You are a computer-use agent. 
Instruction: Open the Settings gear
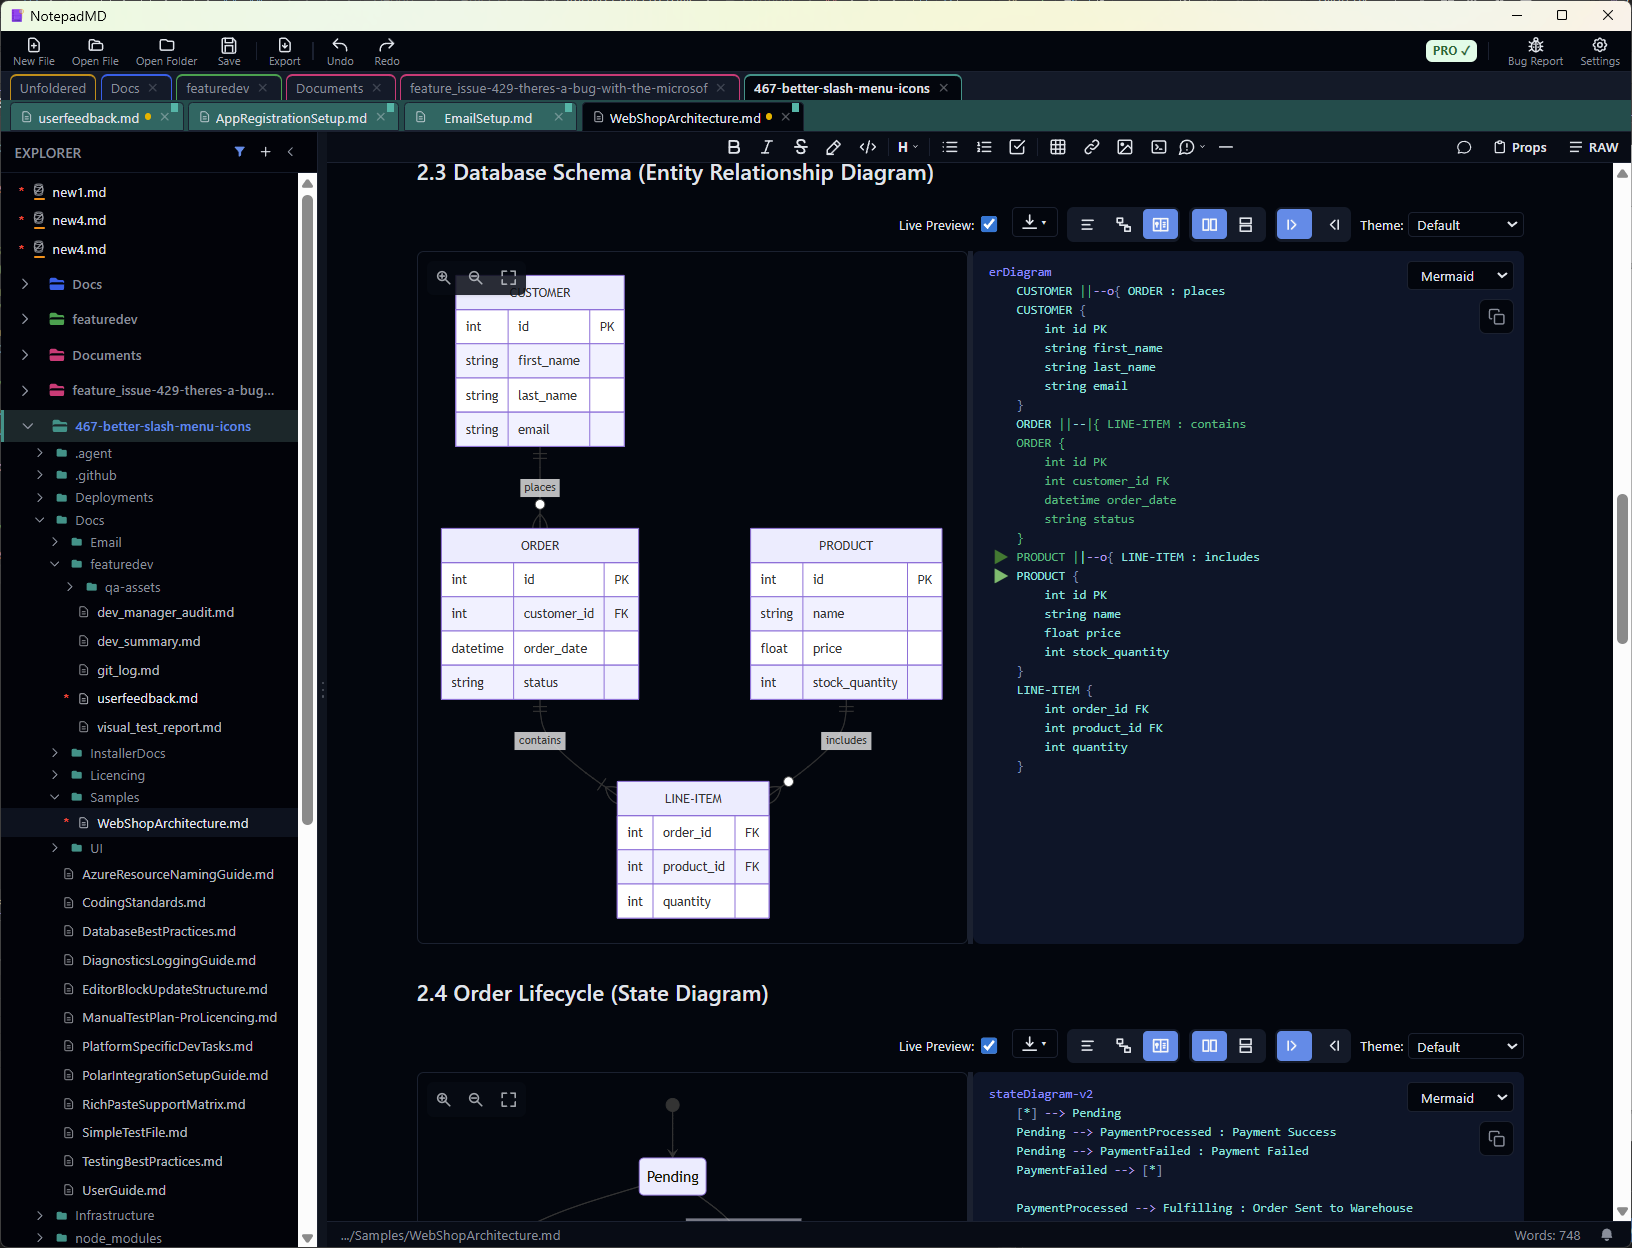click(1599, 51)
